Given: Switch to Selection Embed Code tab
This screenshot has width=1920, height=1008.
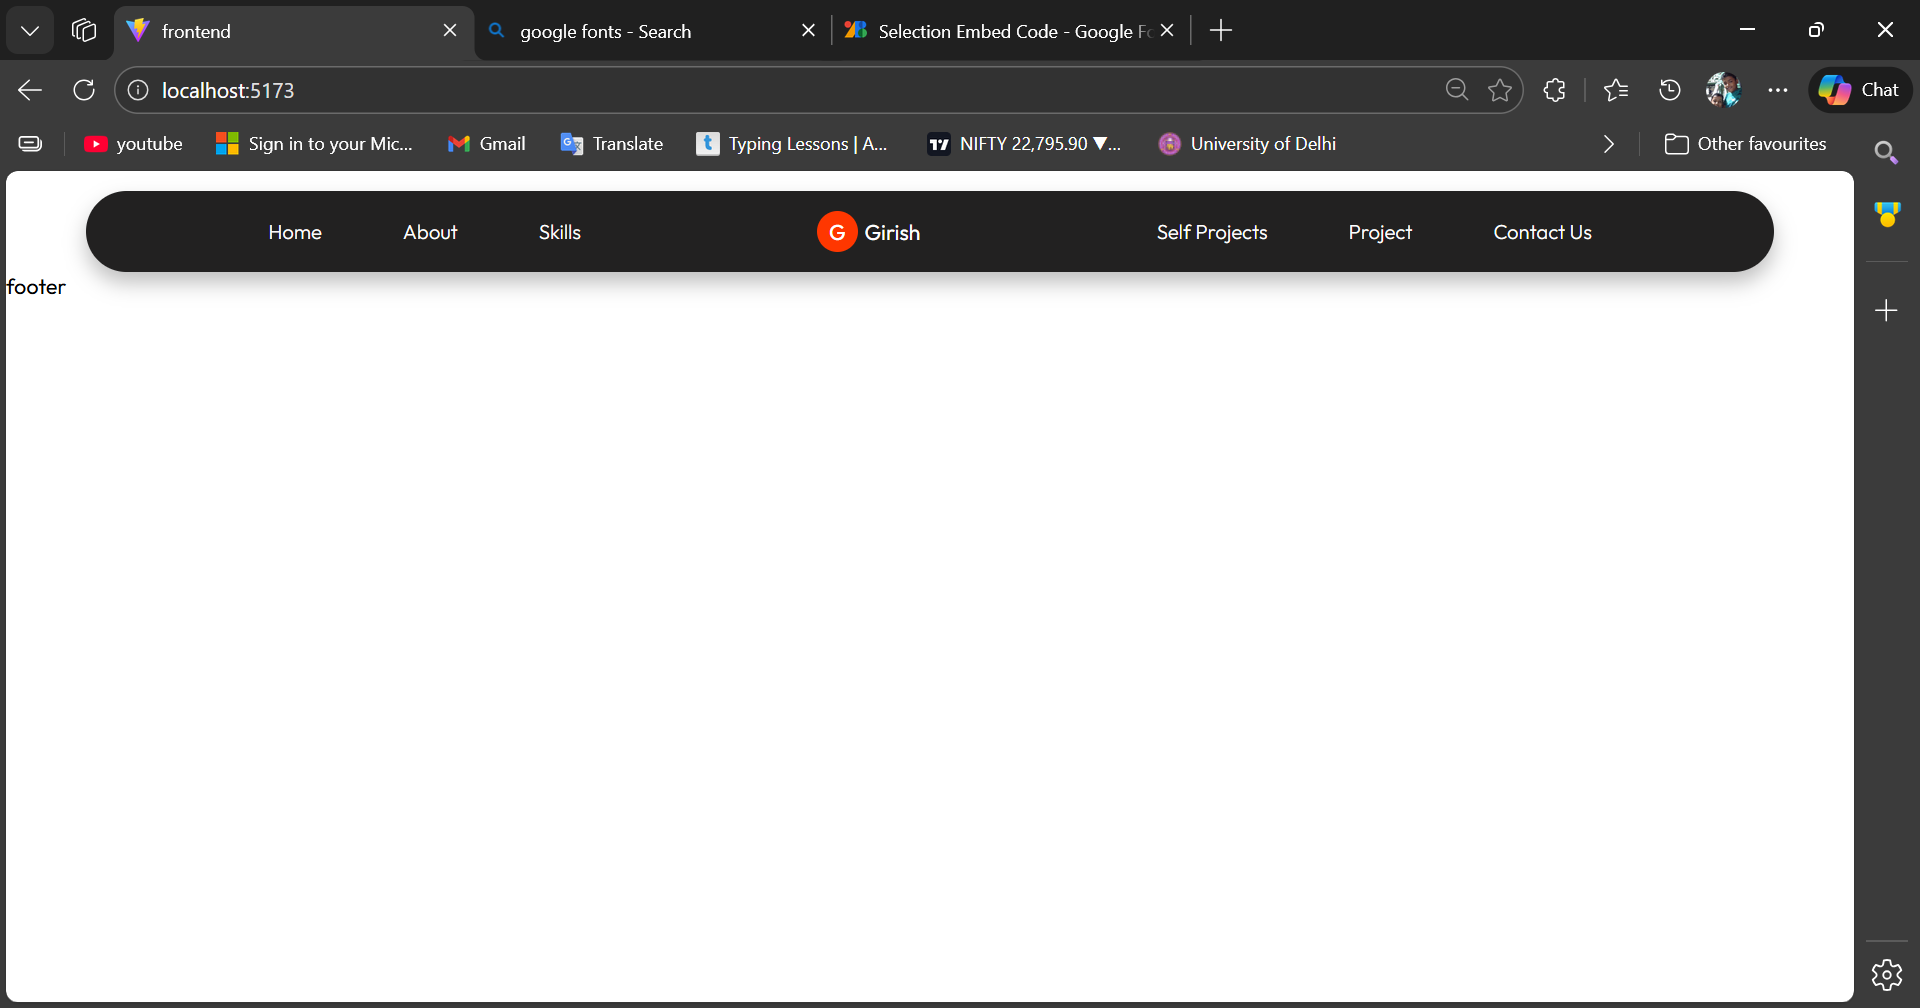Looking at the screenshot, I should click(1000, 31).
